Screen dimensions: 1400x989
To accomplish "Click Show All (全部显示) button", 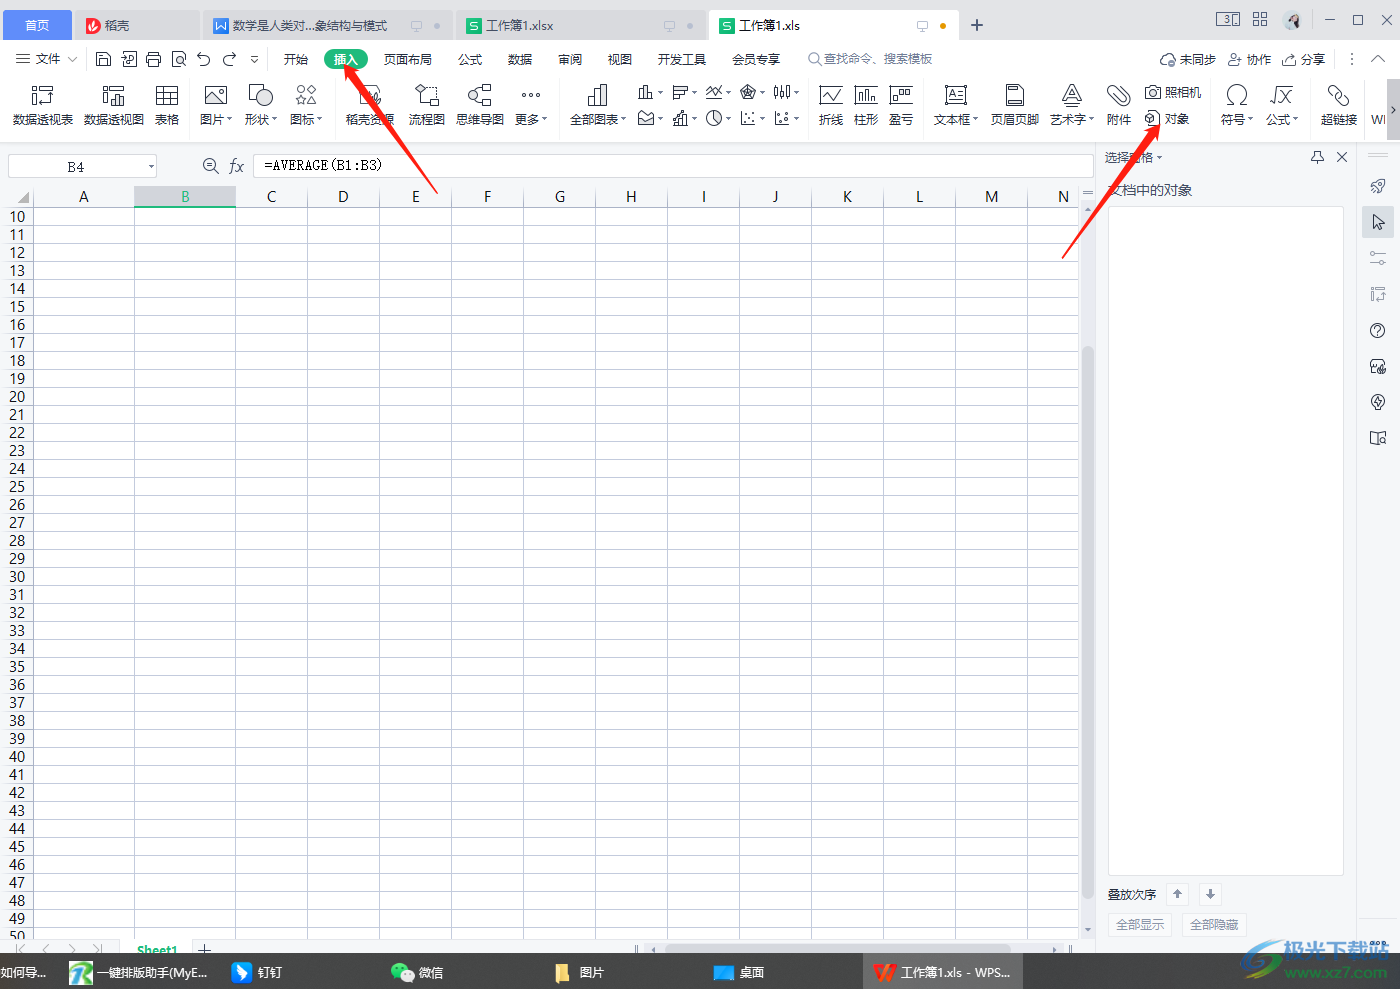I will 1140,925.
